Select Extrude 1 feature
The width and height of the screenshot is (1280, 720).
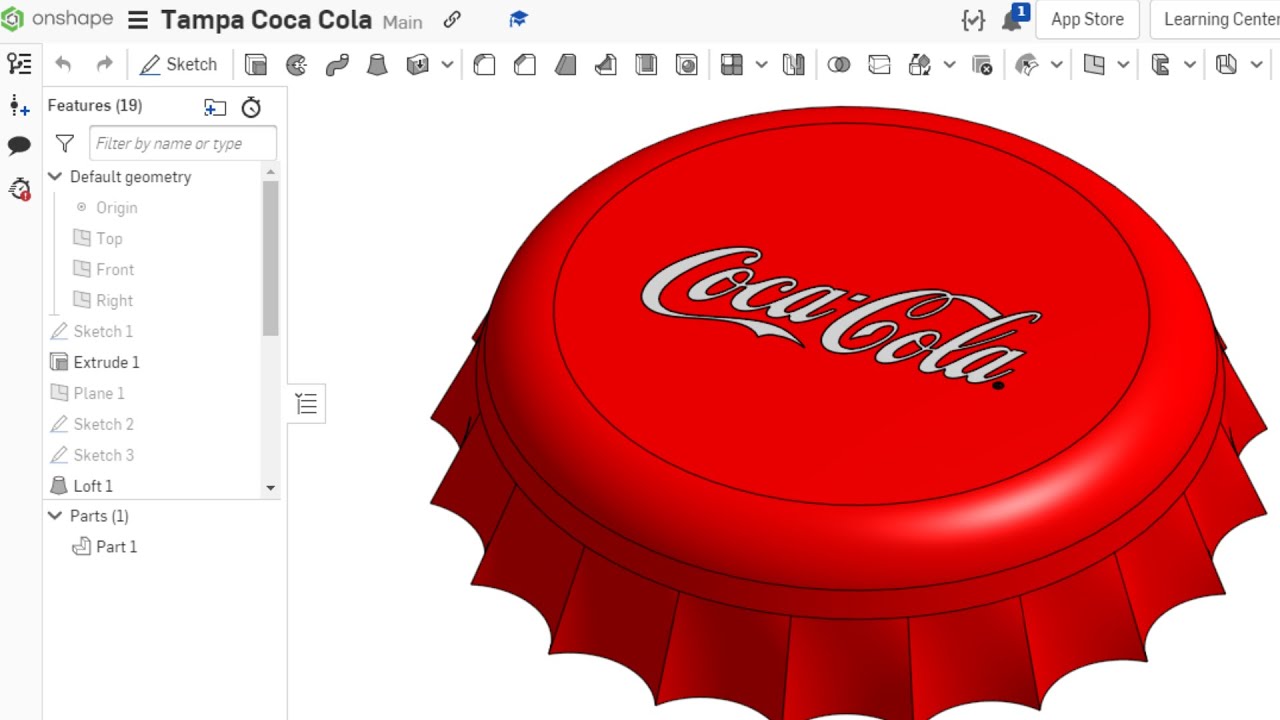(106, 363)
